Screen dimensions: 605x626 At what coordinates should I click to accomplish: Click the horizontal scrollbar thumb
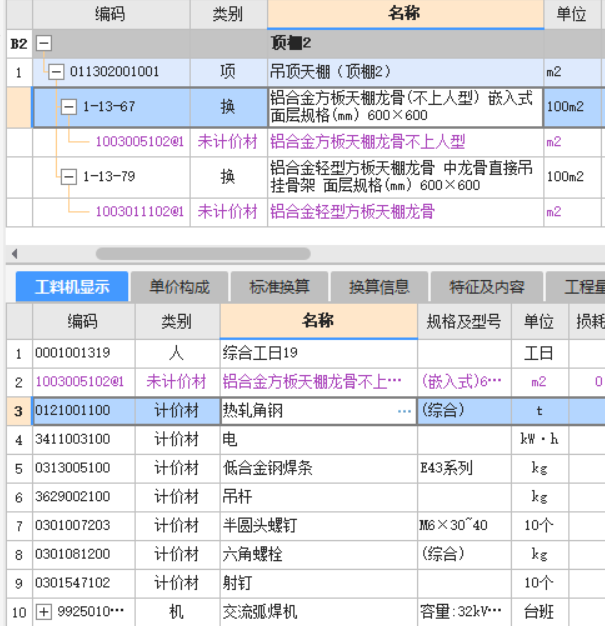point(203,254)
